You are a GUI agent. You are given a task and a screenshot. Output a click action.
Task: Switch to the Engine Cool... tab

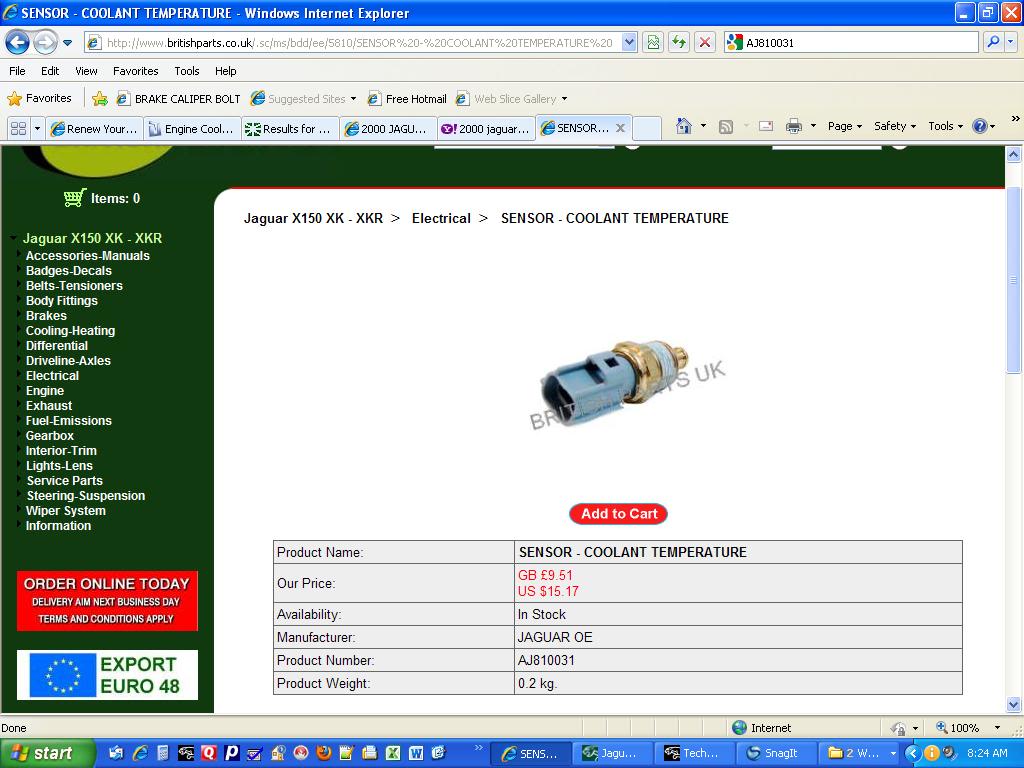[x=192, y=129]
